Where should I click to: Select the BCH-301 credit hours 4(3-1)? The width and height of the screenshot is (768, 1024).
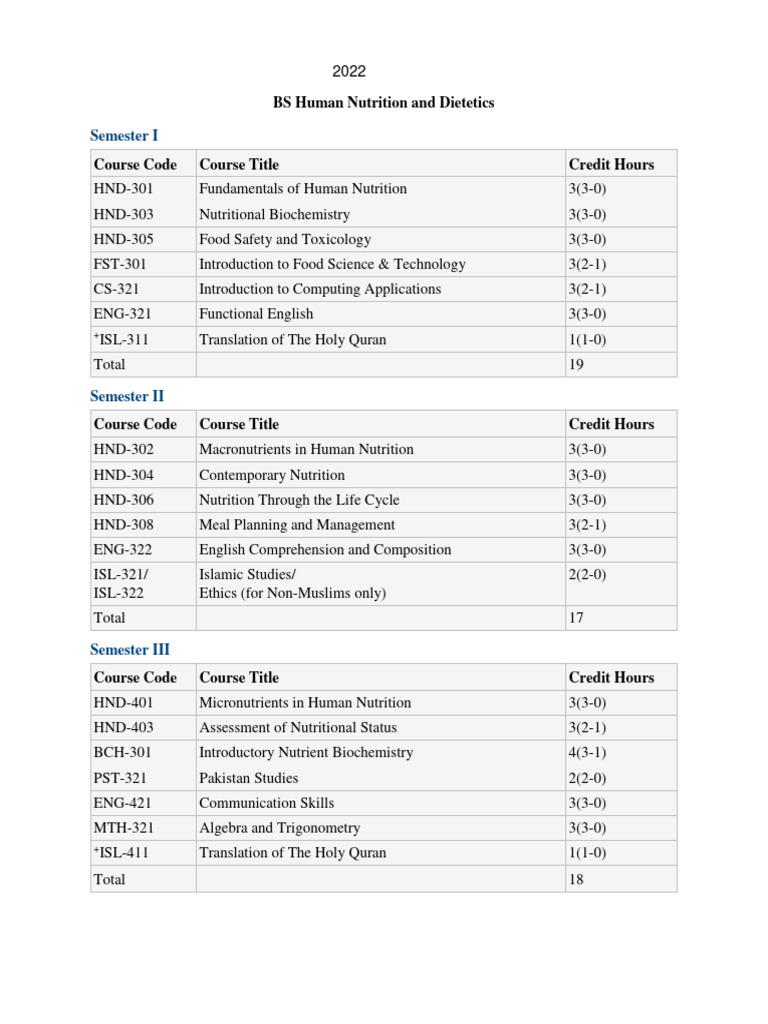[587, 752]
